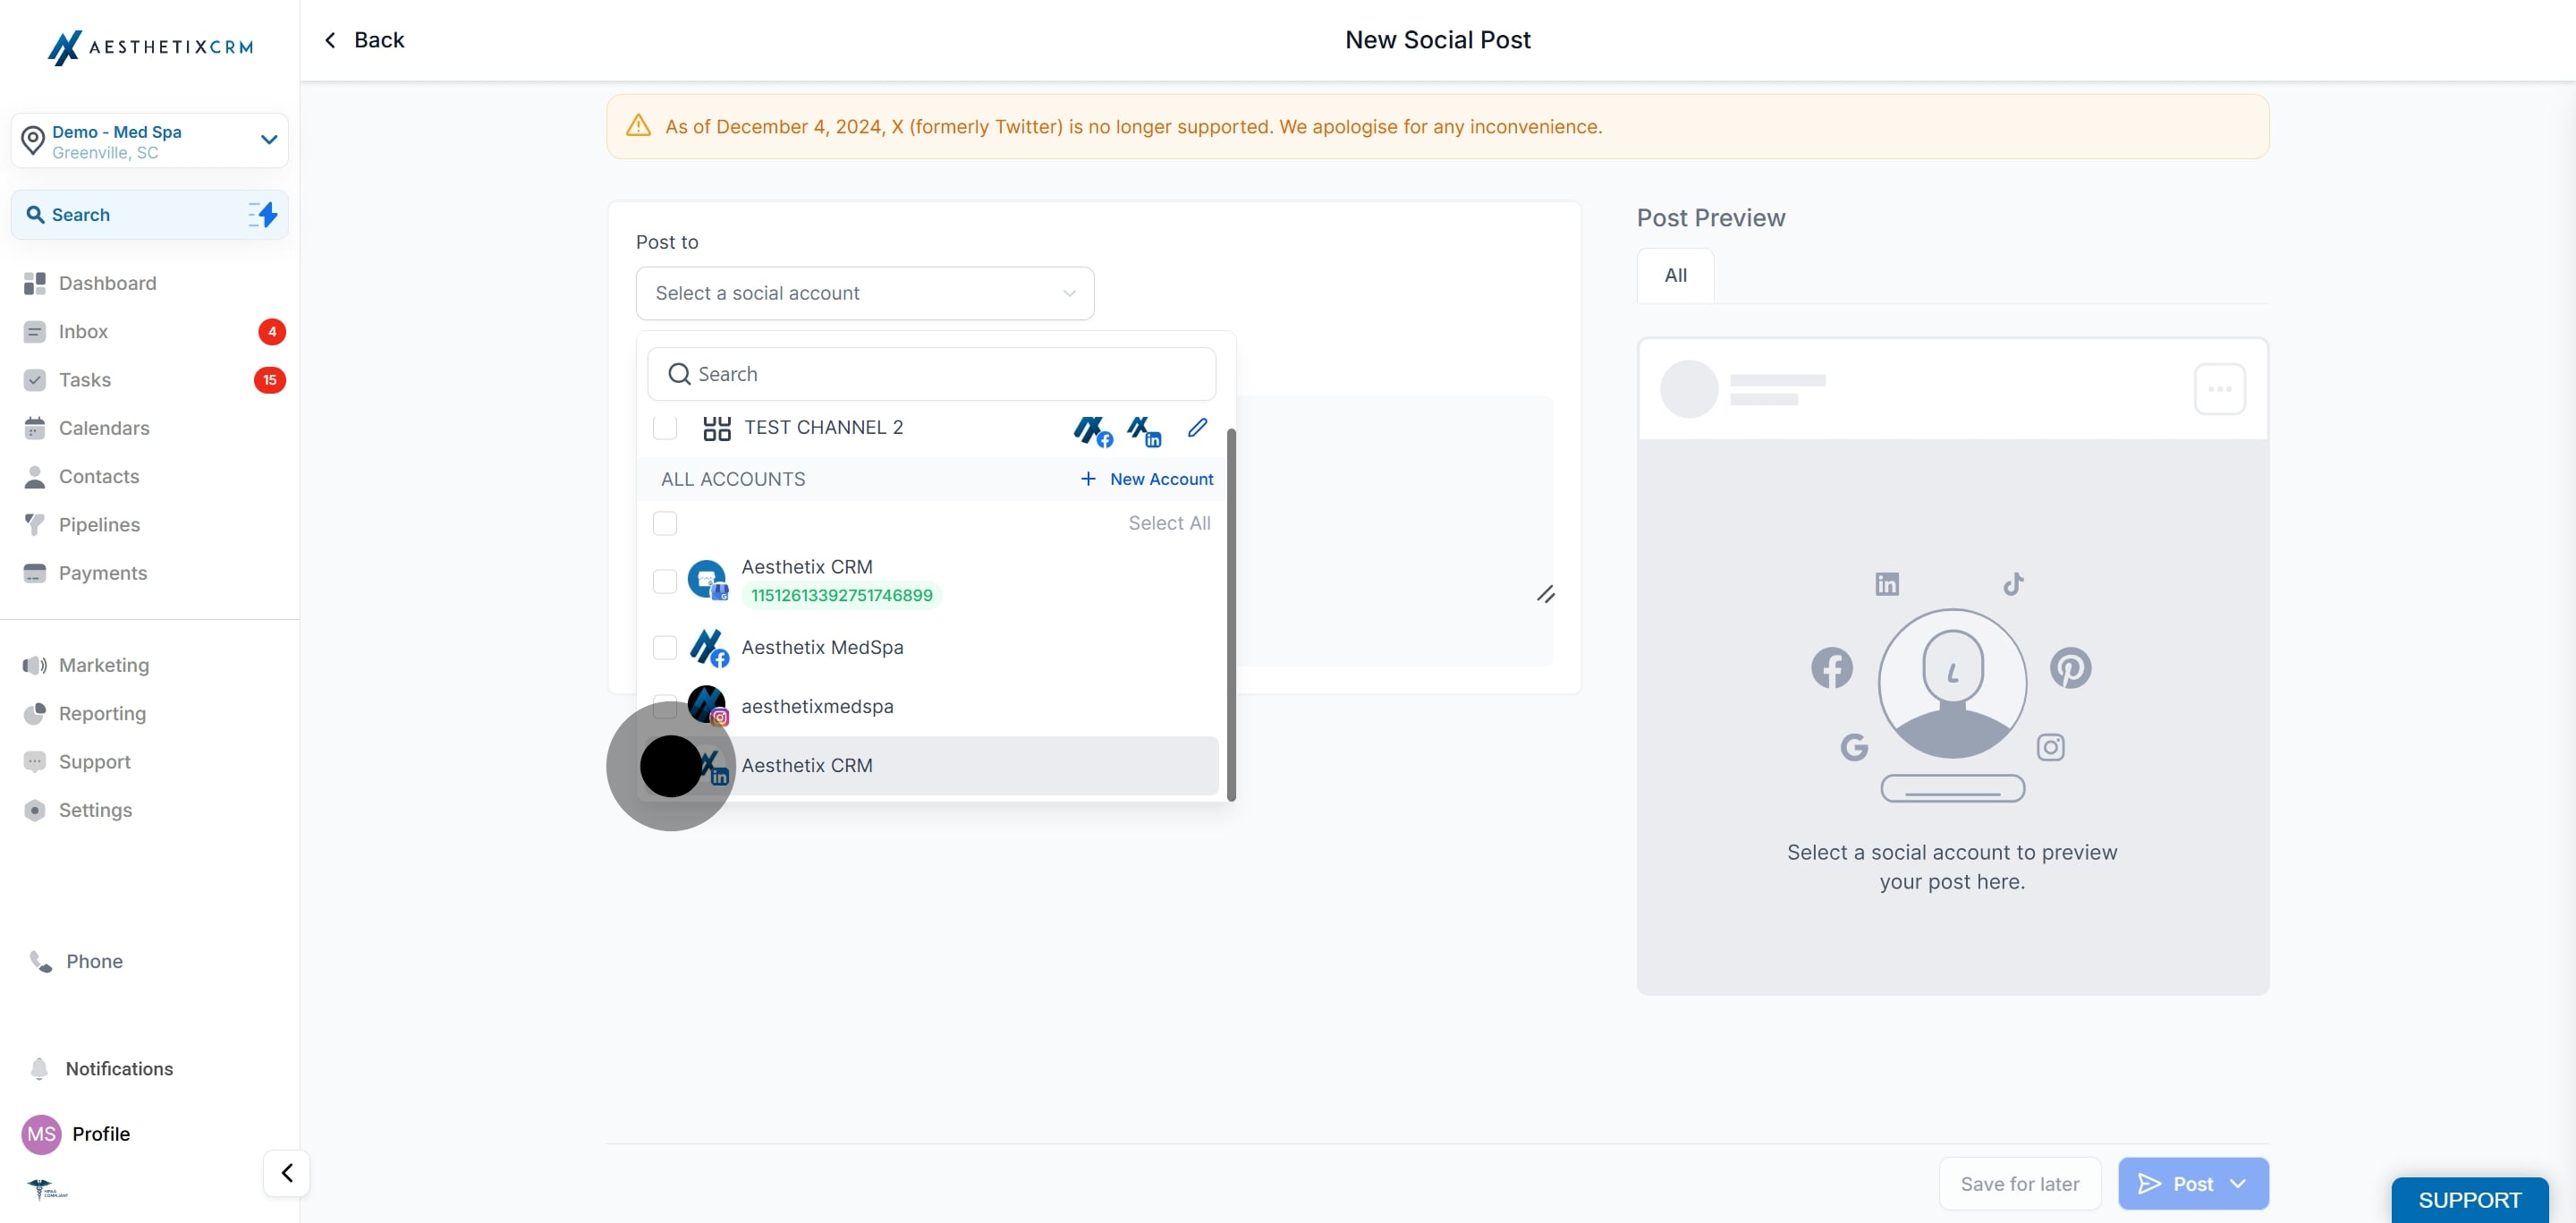
Task: Check the Aesthetix MedSpa account checkbox
Action: click(665, 647)
